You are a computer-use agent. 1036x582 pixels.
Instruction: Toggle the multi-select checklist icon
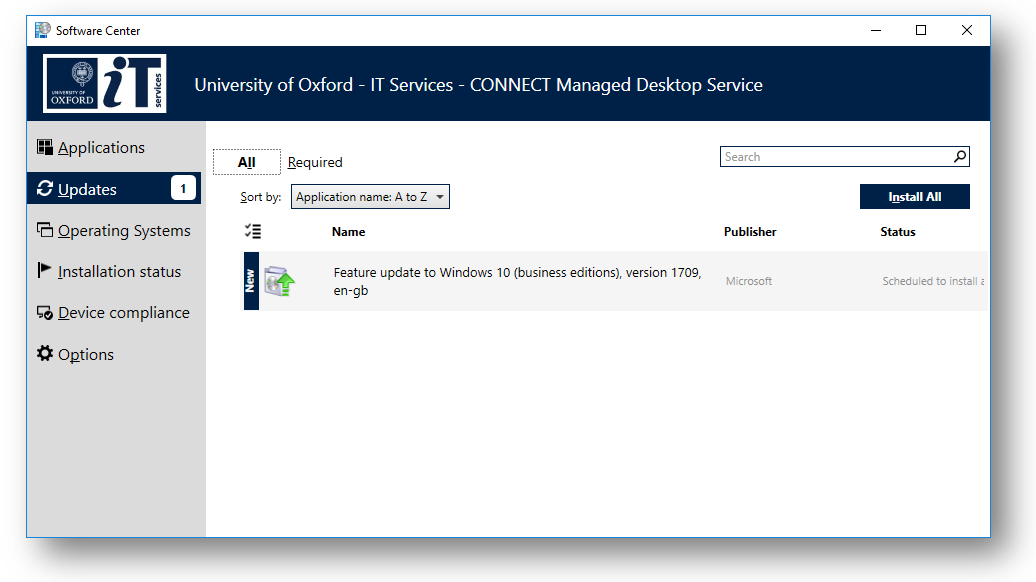[x=252, y=232]
